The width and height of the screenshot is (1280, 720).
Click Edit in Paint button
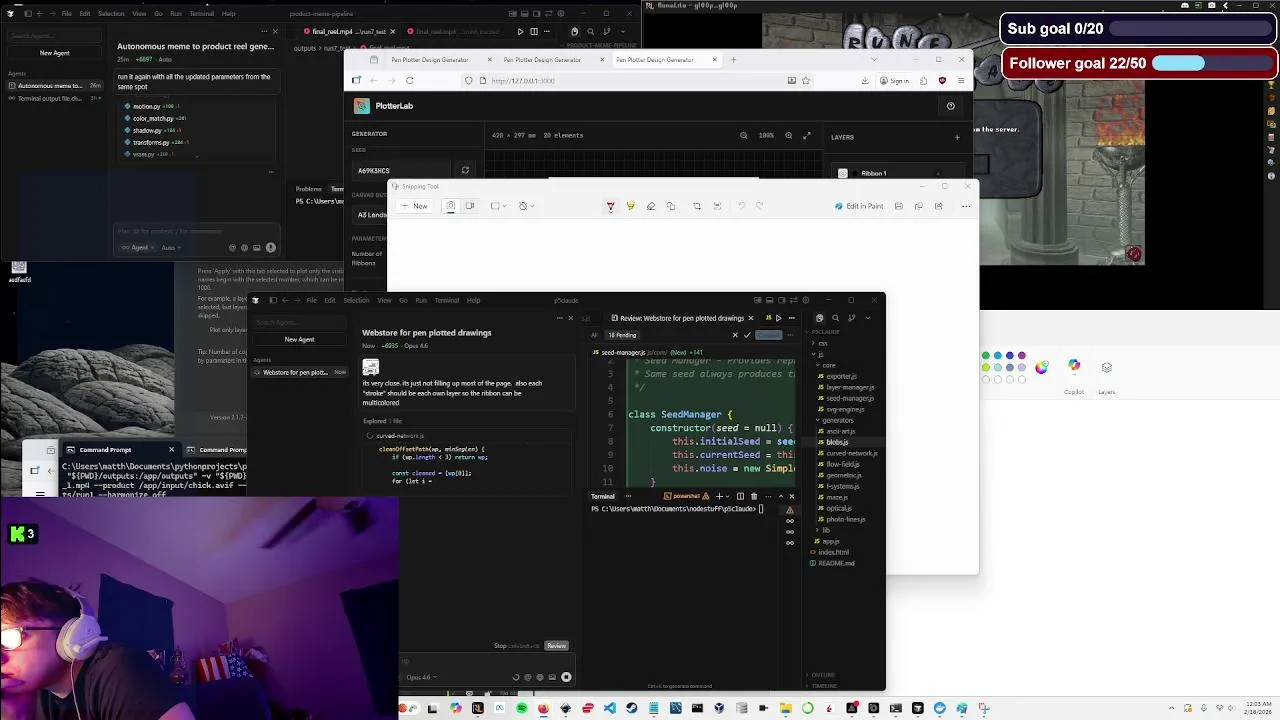coord(859,206)
